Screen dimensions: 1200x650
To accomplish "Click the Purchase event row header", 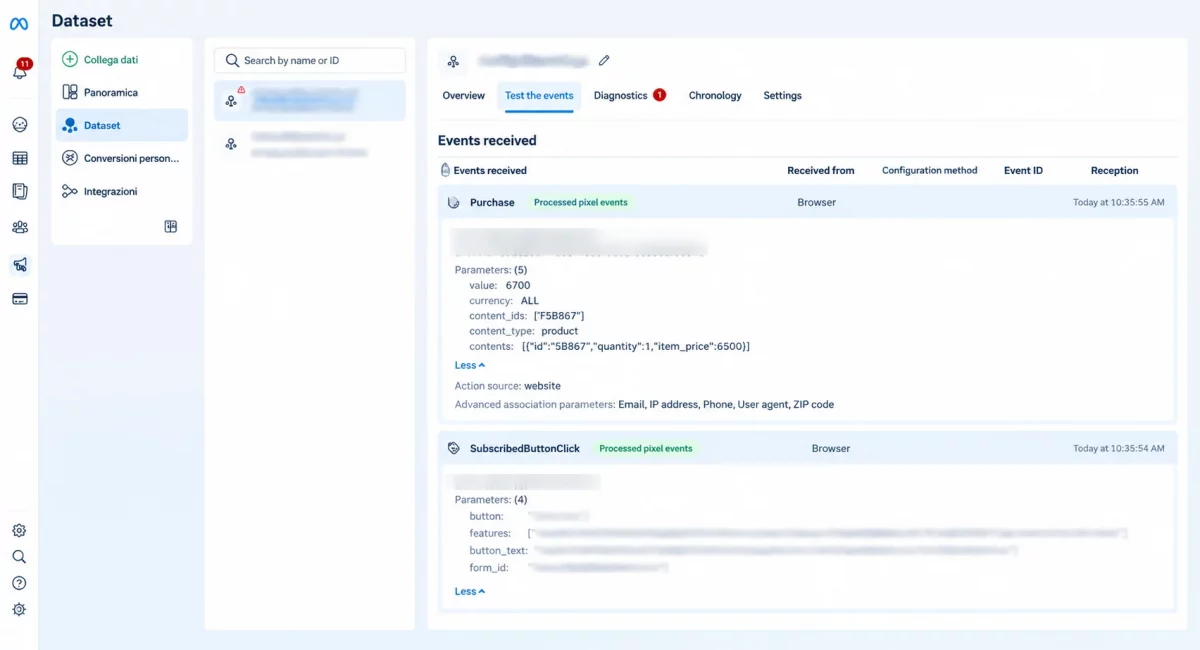I will point(807,202).
